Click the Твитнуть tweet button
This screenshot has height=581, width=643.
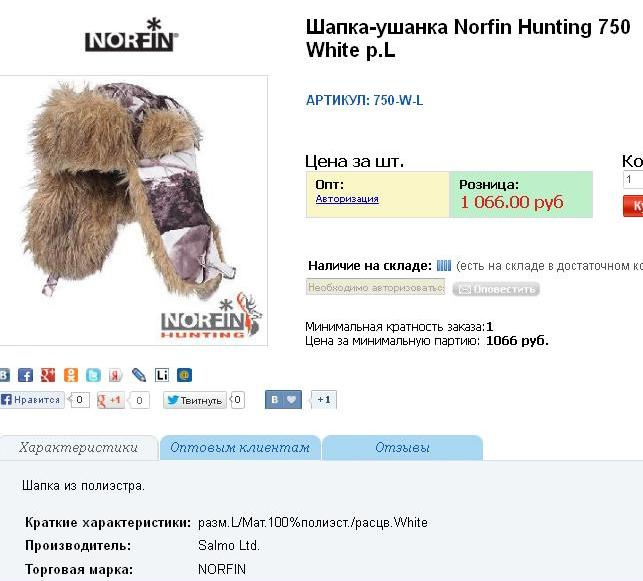[x=195, y=400]
